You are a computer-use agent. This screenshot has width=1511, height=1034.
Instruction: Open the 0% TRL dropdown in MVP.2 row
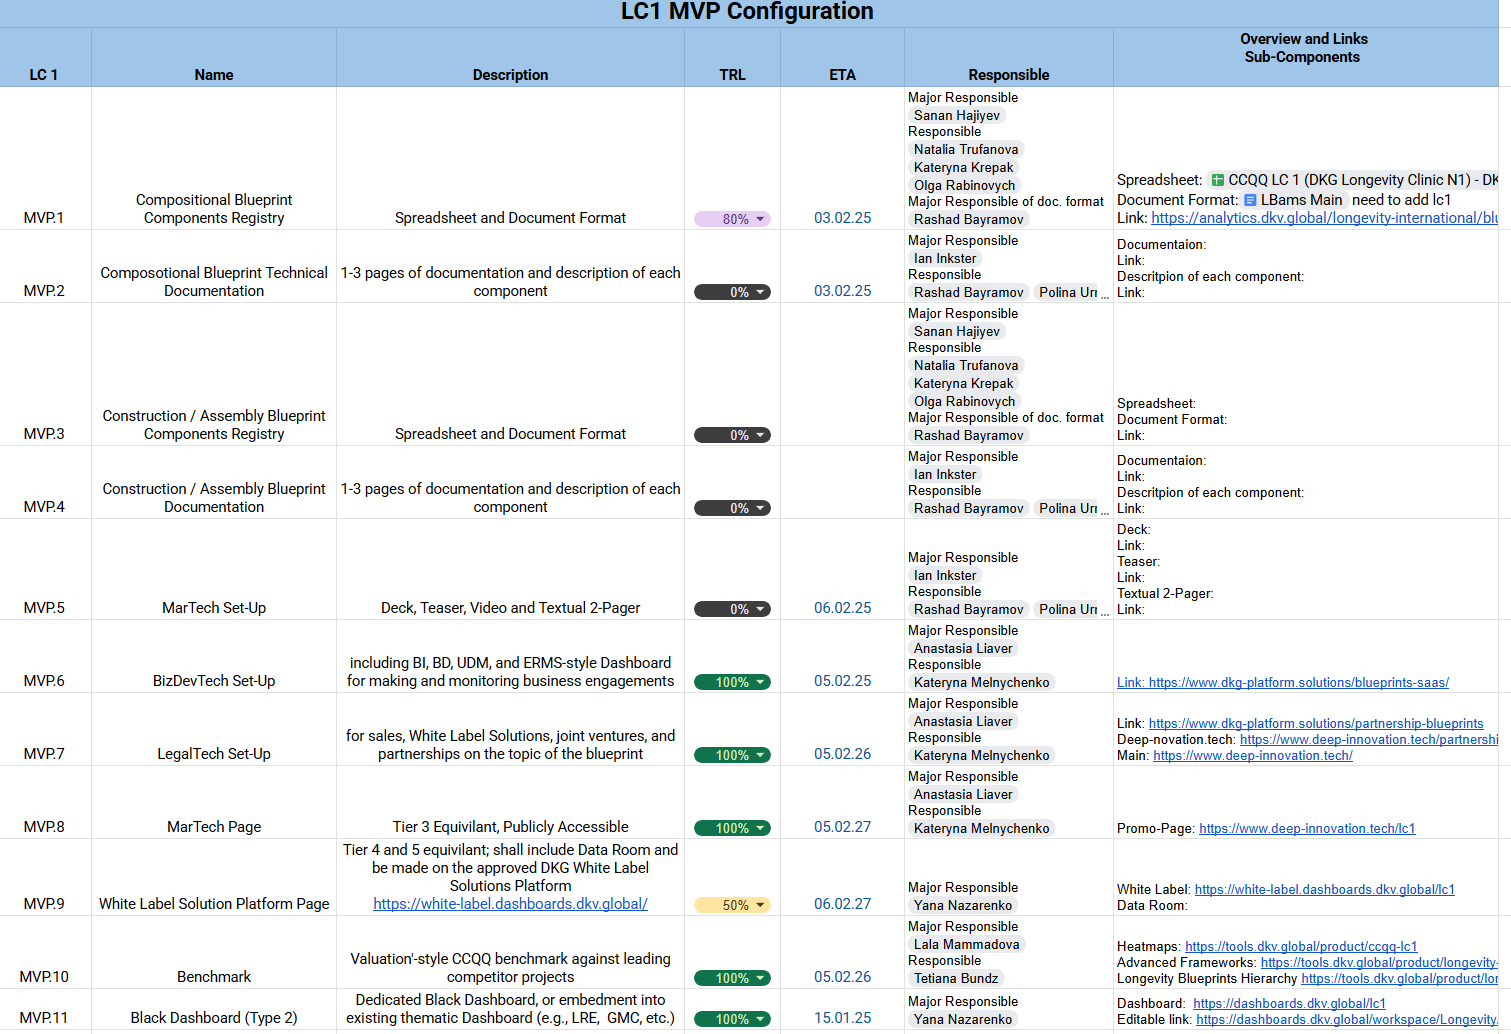pos(760,292)
